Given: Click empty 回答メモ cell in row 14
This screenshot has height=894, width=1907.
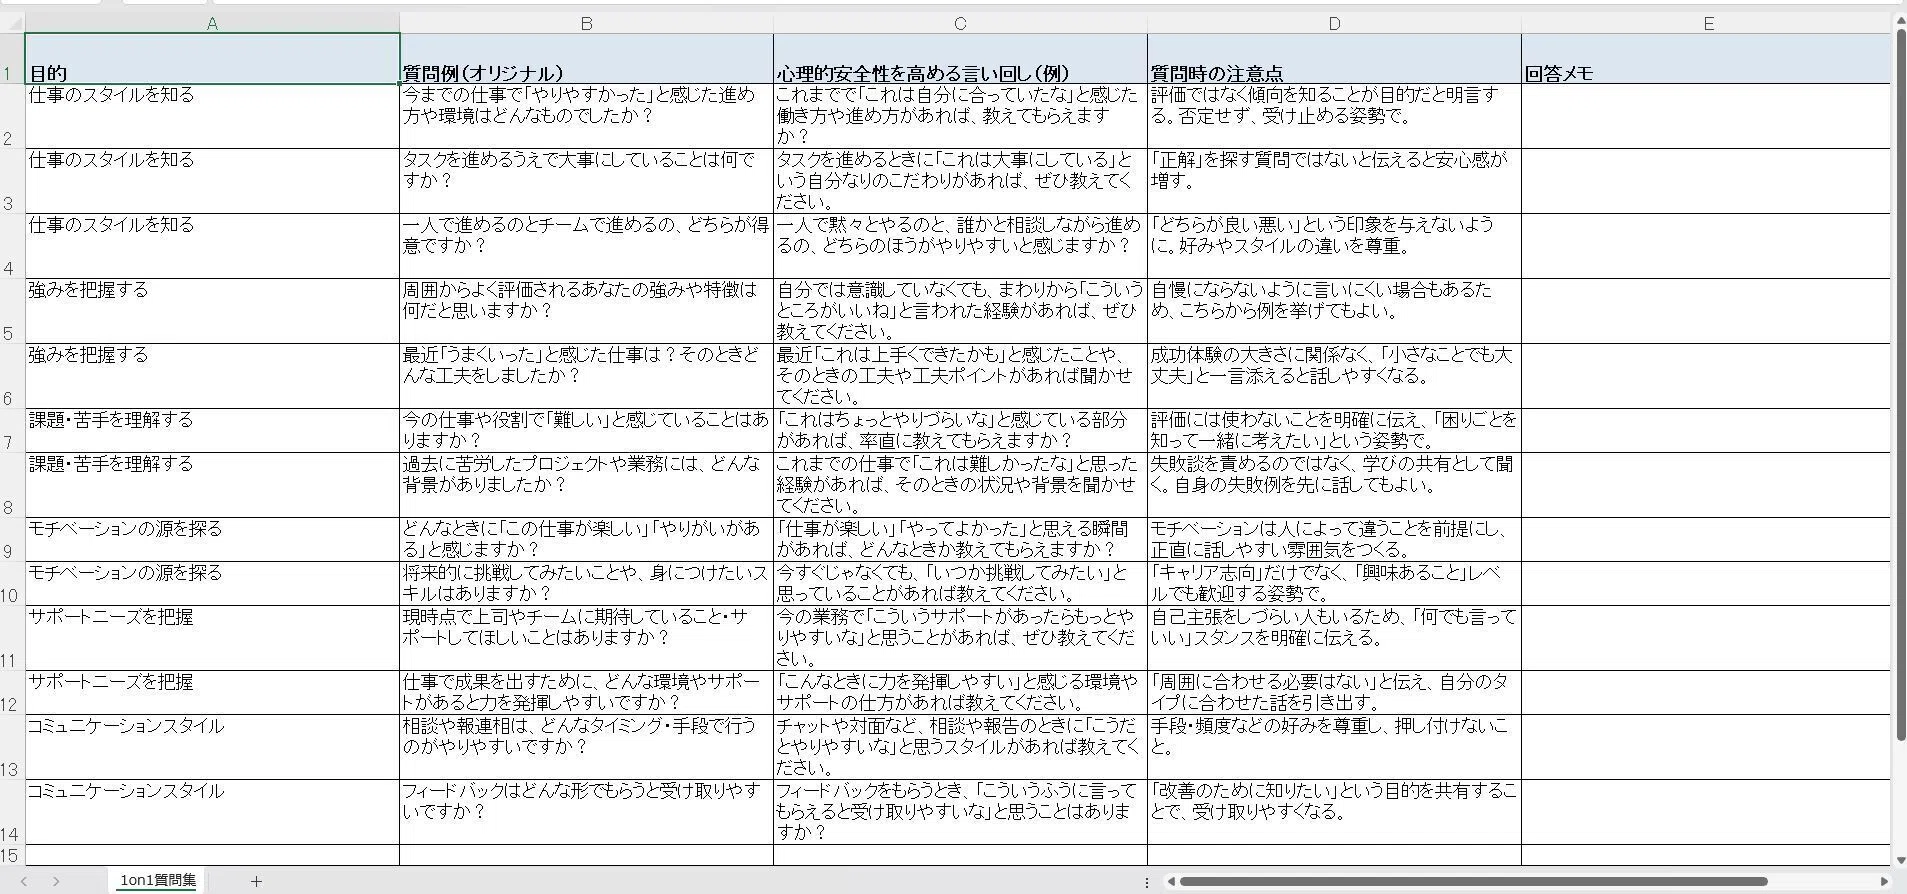Looking at the screenshot, I should click(x=1706, y=812).
